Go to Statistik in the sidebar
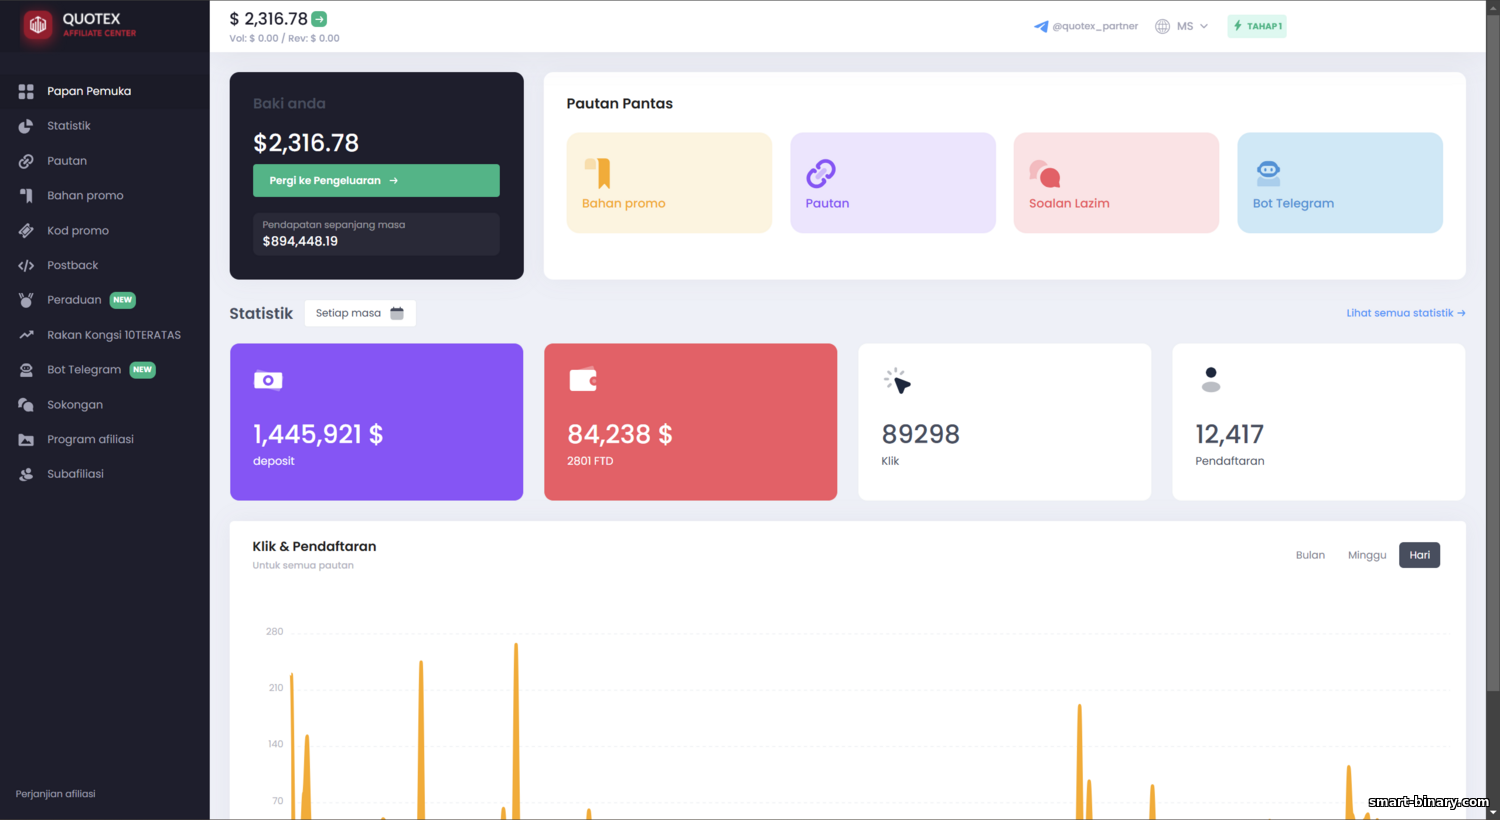Screen dimensions: 1500x820 coord(68,126)
